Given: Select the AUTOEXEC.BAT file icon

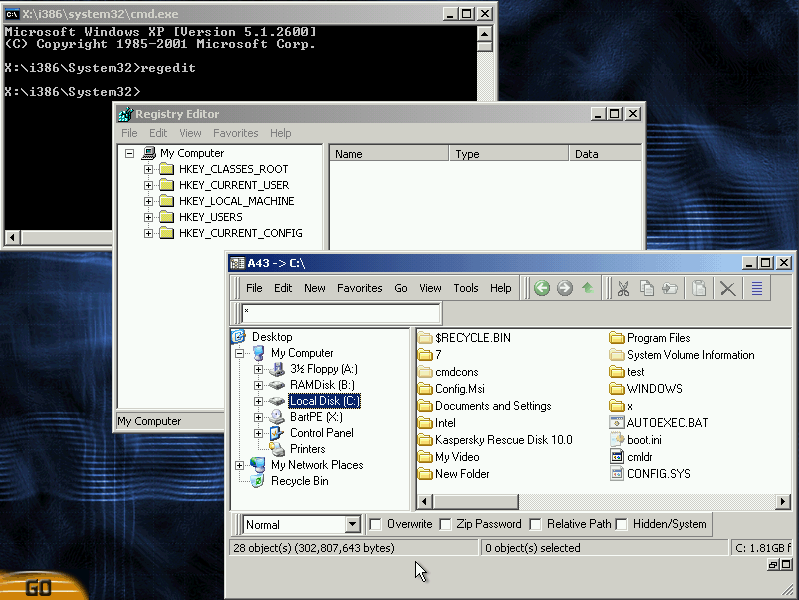Looking at the screenshot, I should 617,423.
